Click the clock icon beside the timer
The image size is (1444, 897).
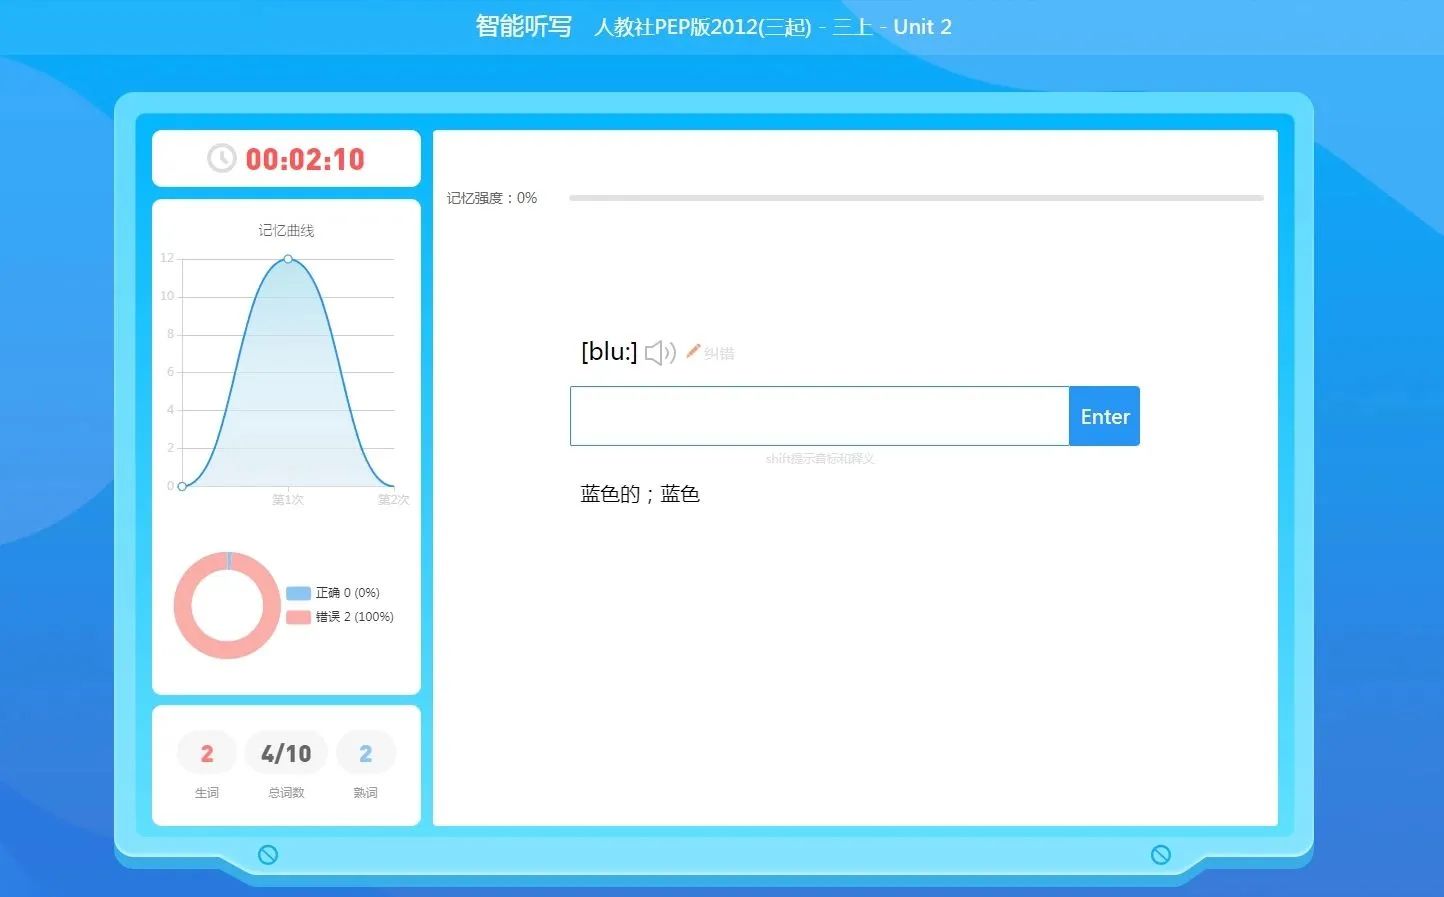pyautogui.click(x=221, y=158)
